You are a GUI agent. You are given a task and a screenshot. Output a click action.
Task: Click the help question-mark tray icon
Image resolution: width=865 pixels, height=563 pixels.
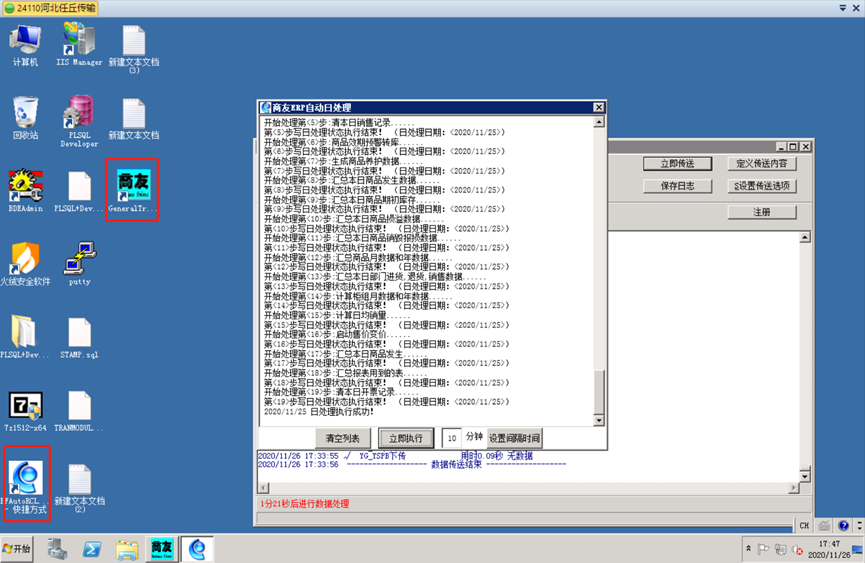tap(843, 526)
